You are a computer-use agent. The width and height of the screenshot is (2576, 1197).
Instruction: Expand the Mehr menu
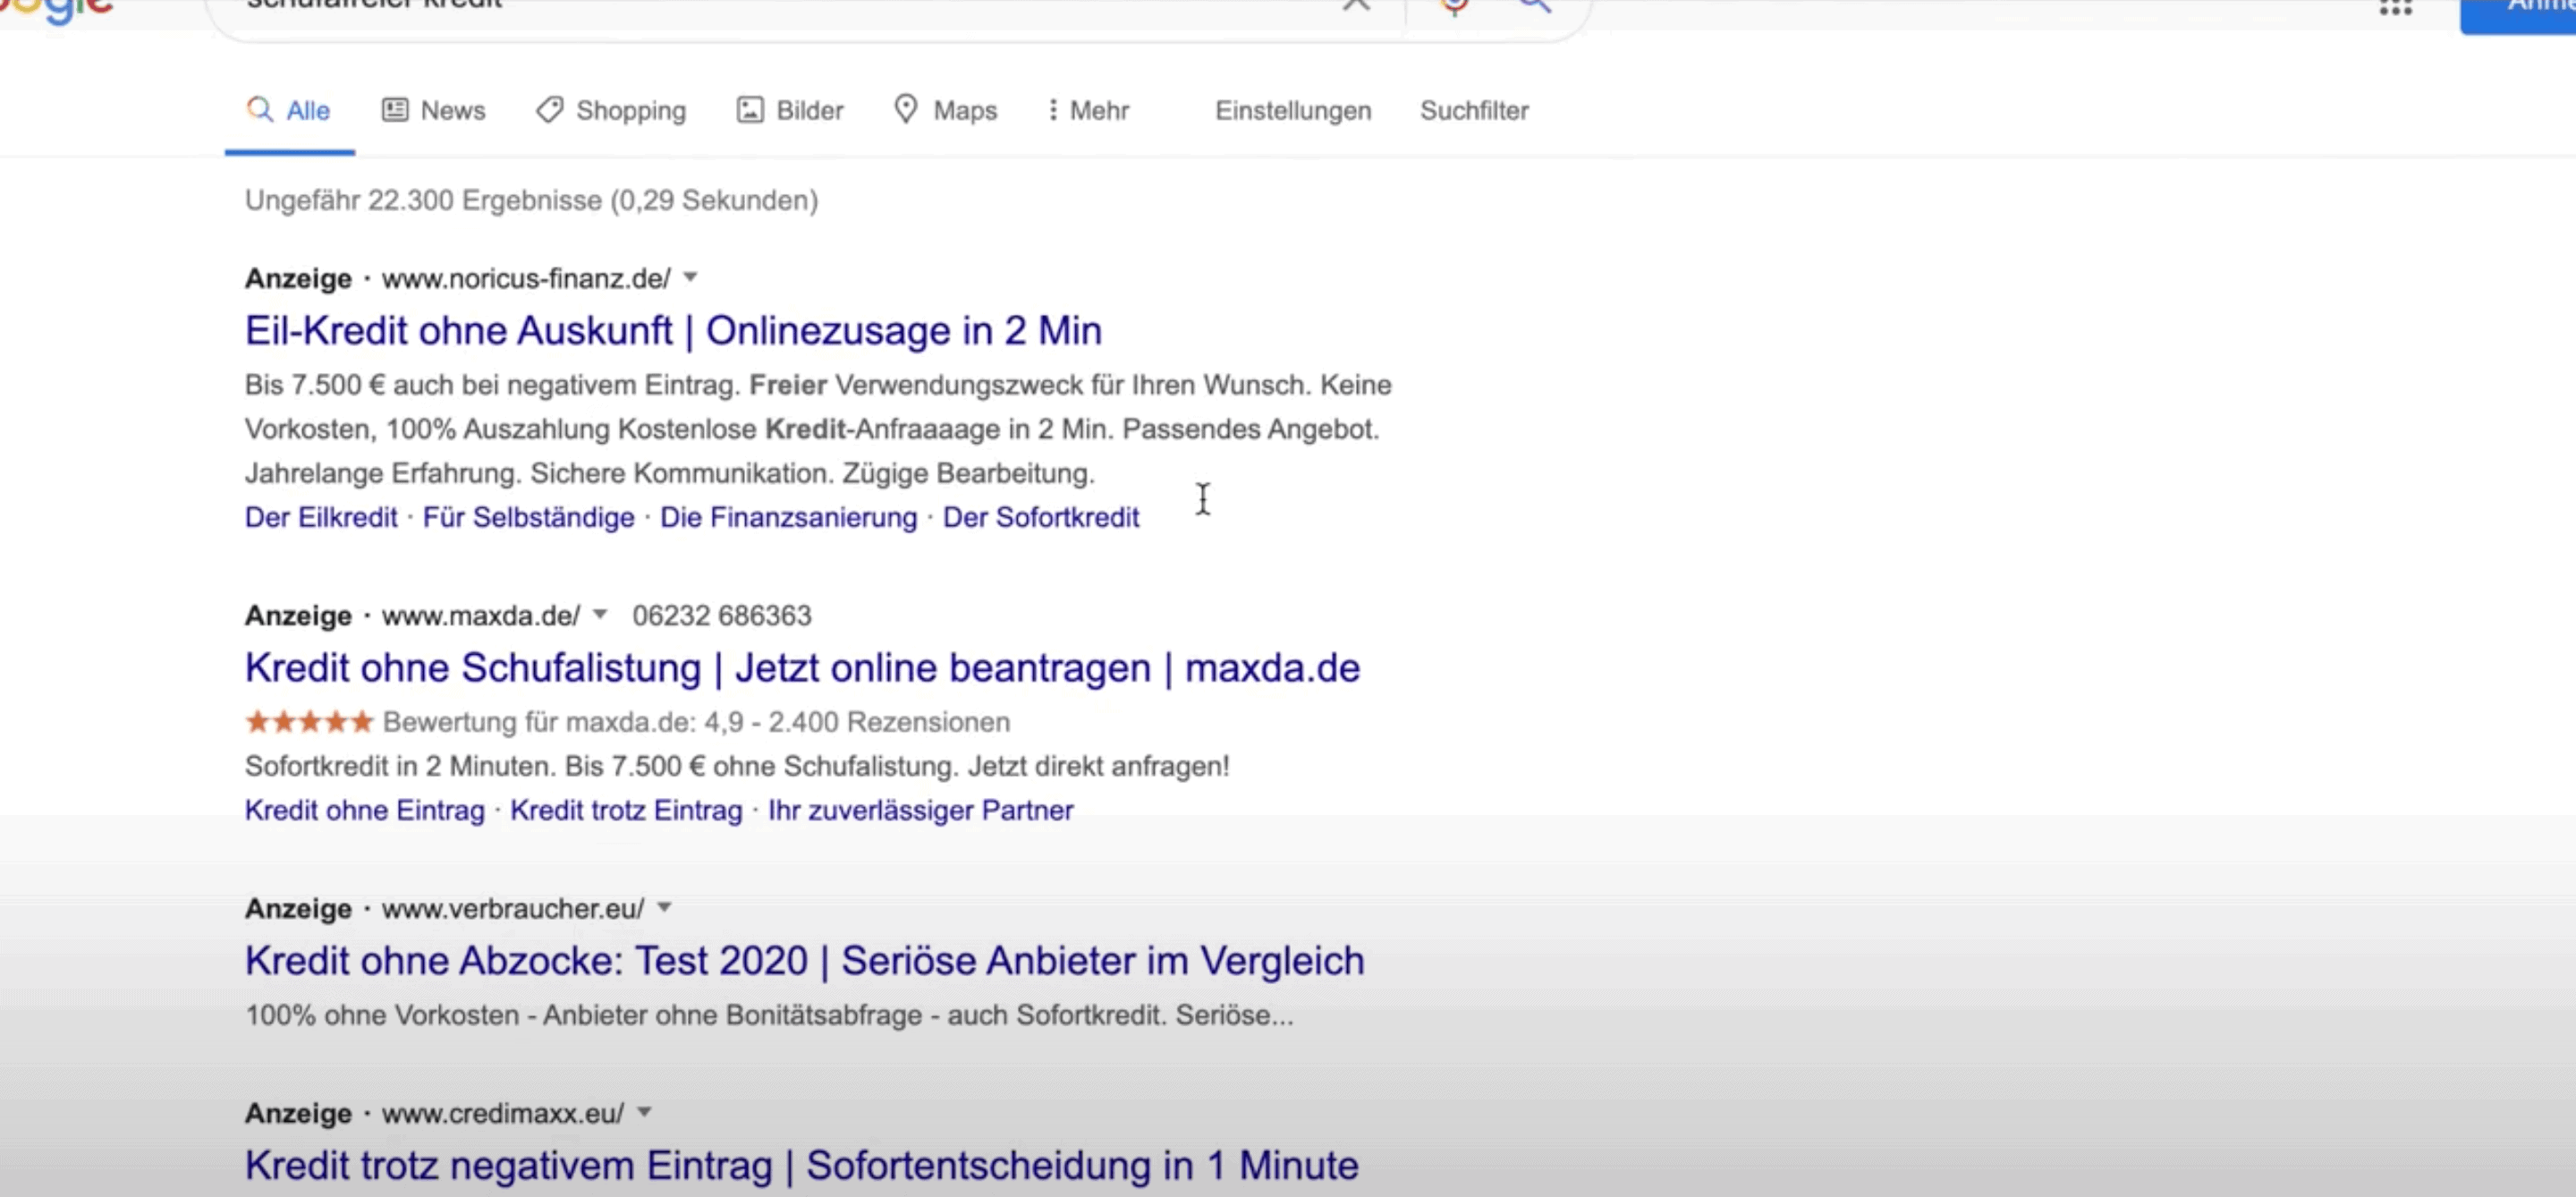click(1088, 110)
